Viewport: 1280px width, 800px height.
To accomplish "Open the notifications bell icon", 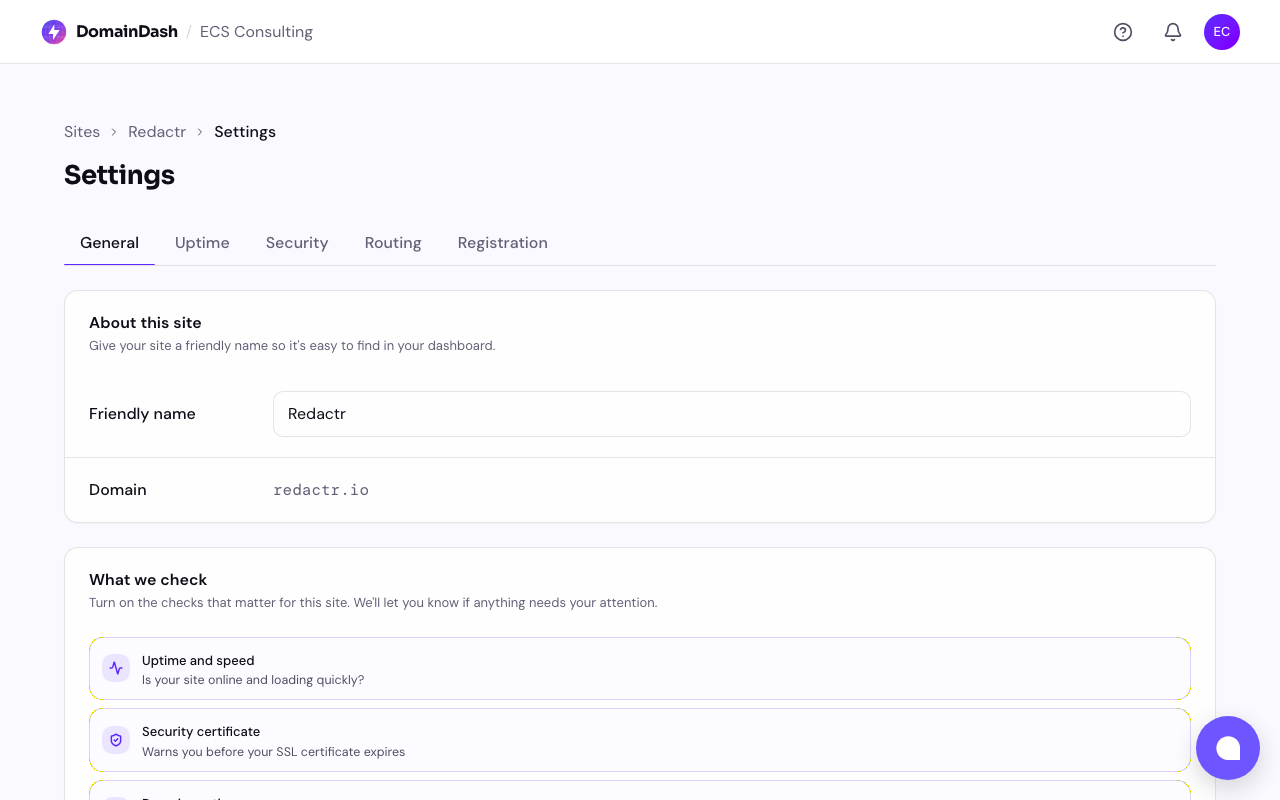I will 1172,31.
